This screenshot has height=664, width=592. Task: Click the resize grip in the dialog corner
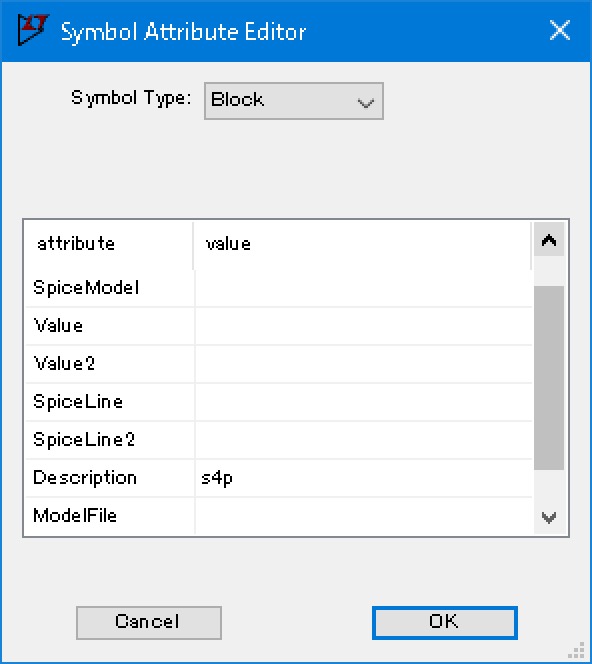(x=578, y=651)
